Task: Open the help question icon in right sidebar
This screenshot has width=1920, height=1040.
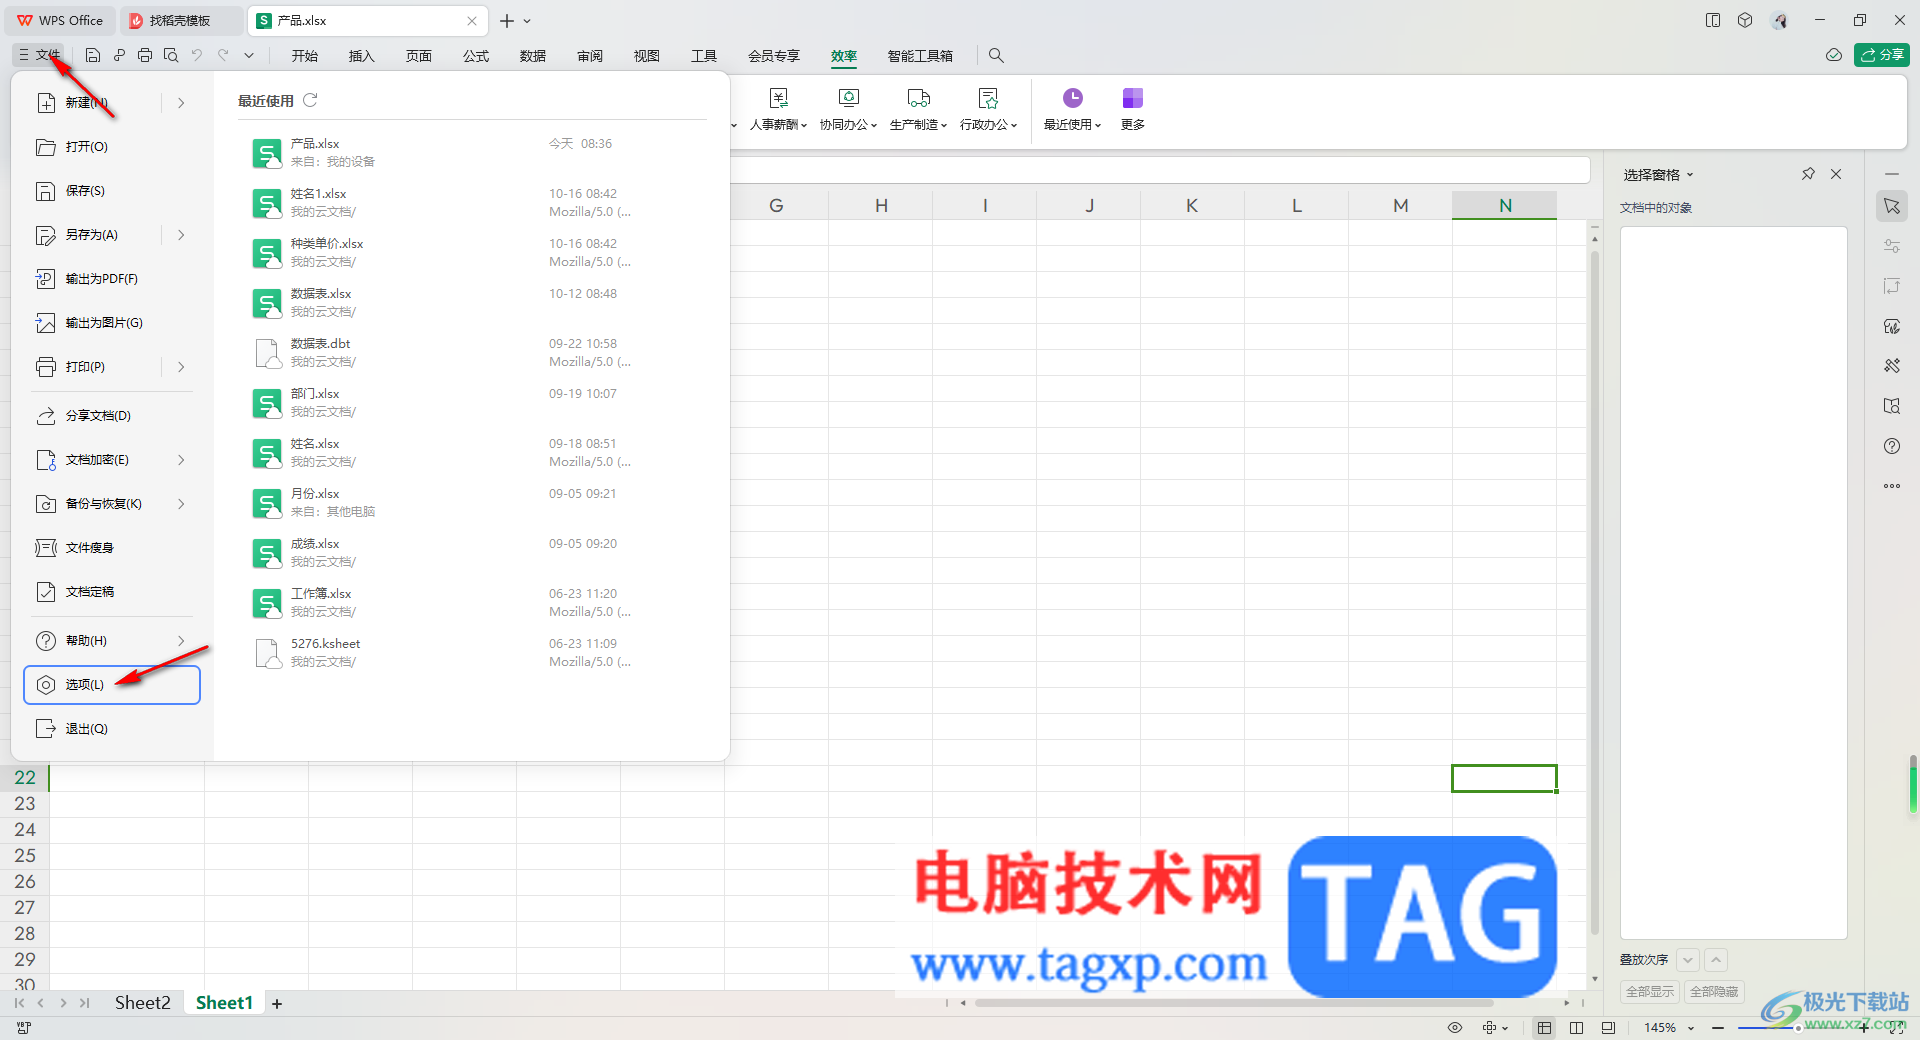Action: (1892, 446)
